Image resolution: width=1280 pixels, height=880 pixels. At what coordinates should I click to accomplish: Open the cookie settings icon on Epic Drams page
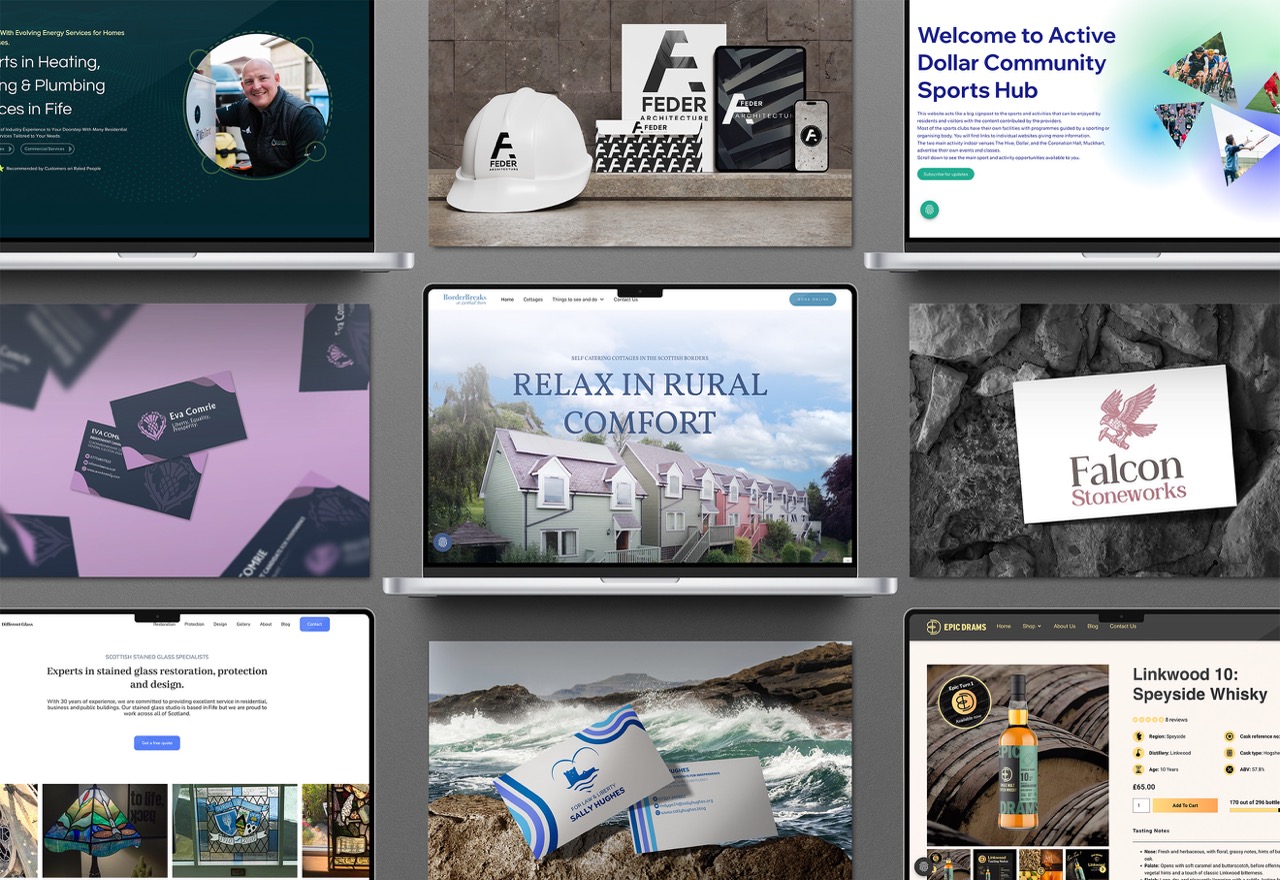tap(922, 867)
